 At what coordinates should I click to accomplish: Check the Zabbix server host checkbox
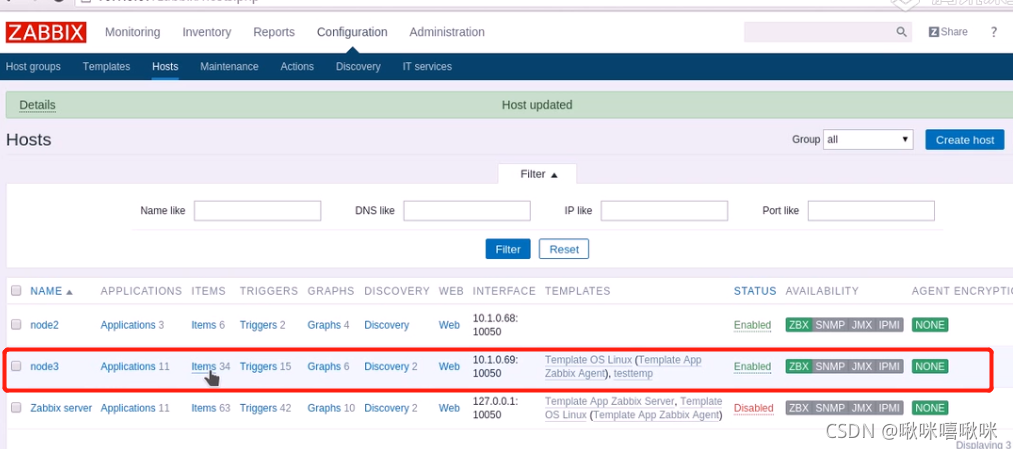(16, 408)
